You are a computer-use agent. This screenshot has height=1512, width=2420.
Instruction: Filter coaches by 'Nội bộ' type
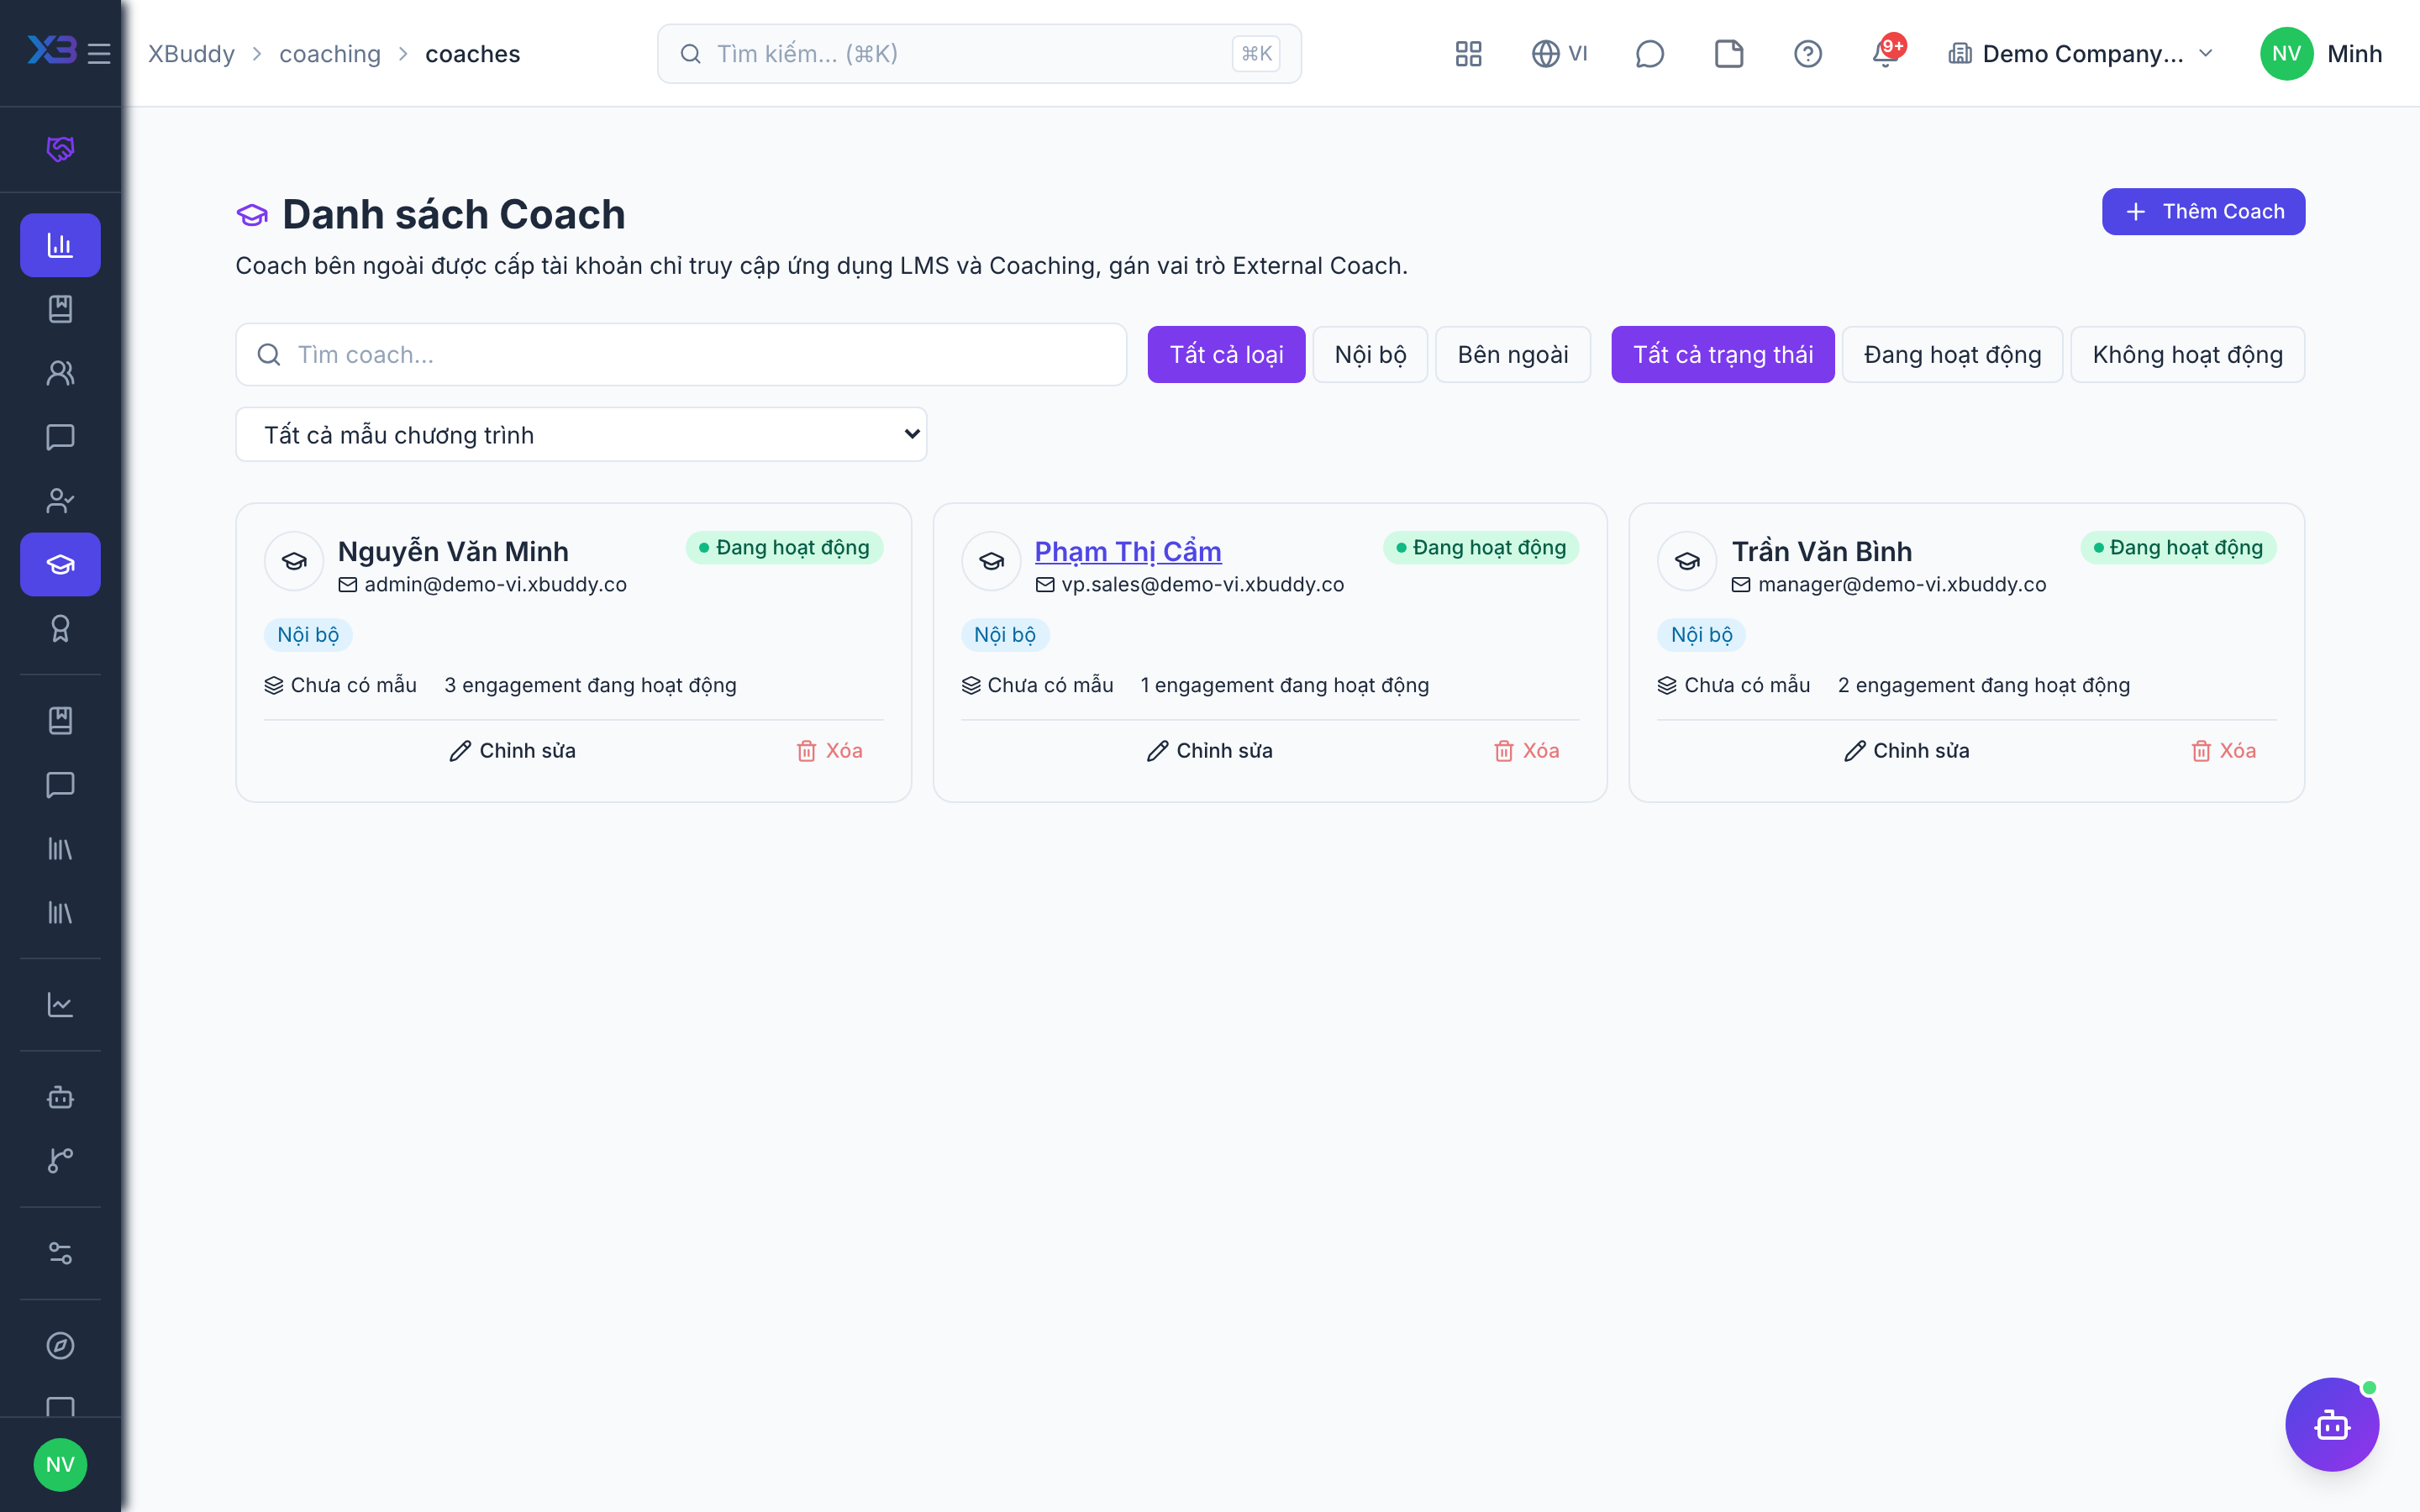1370,354
